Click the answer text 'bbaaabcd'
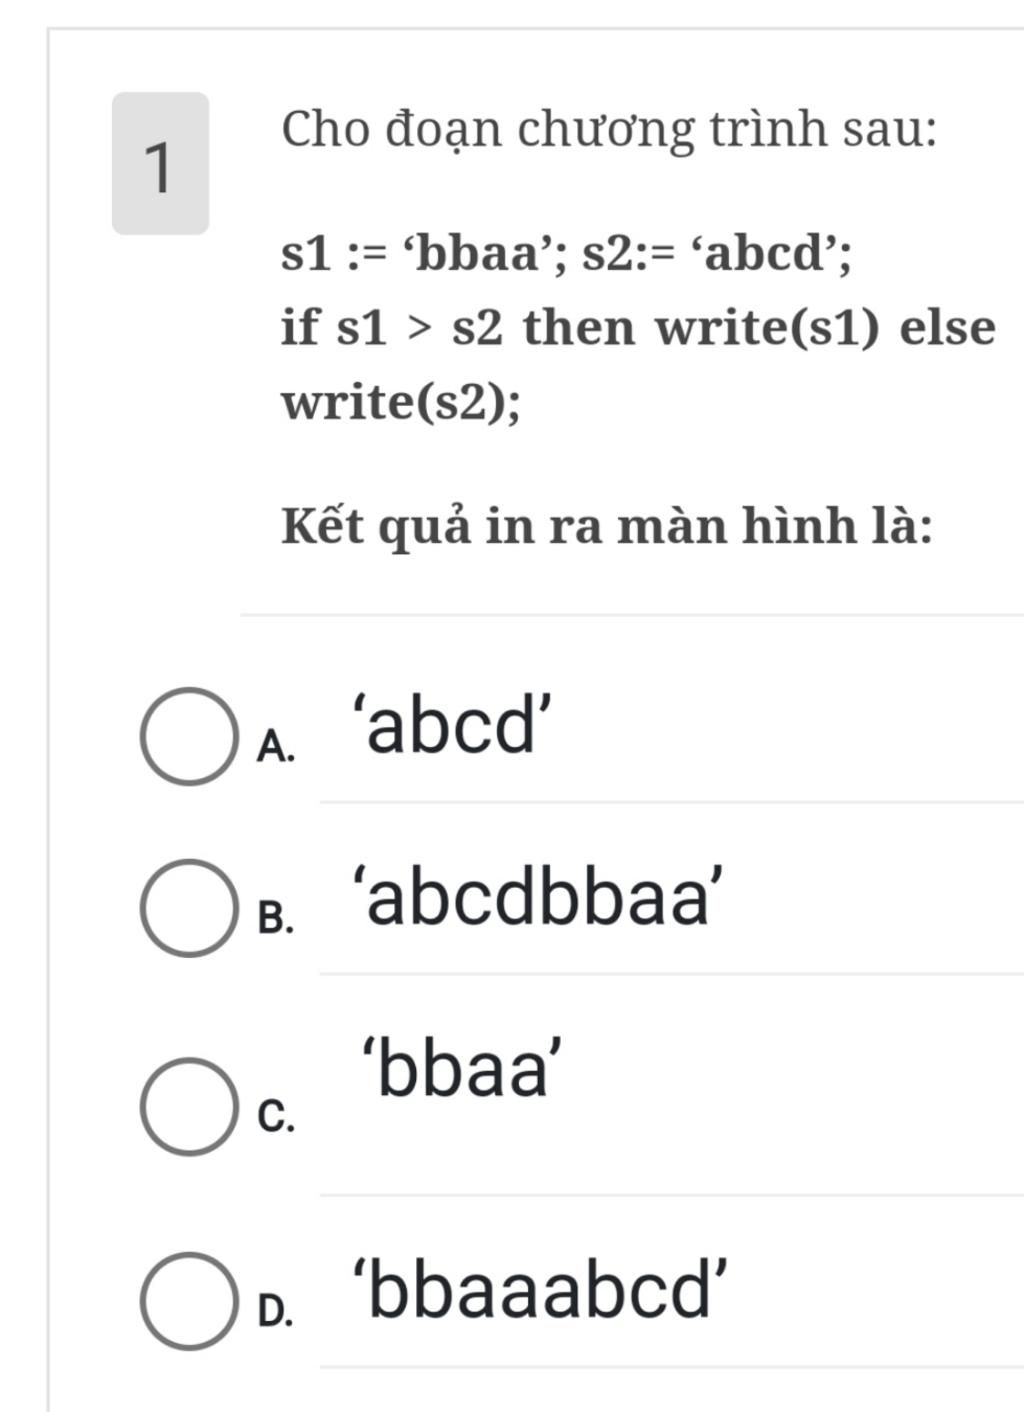 tap(540, 1291)
